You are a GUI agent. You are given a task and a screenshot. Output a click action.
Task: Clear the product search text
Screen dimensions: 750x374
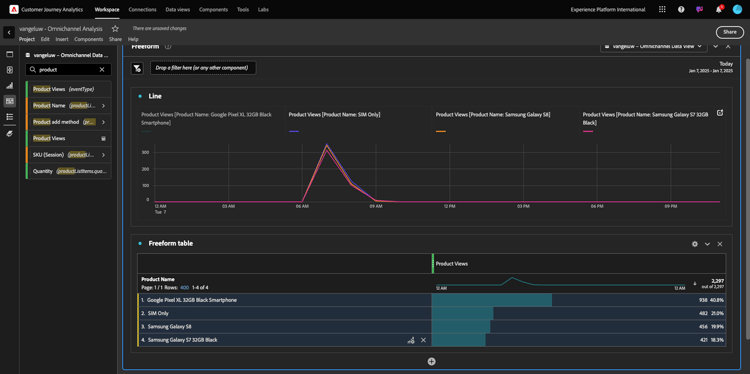(102, 69)
